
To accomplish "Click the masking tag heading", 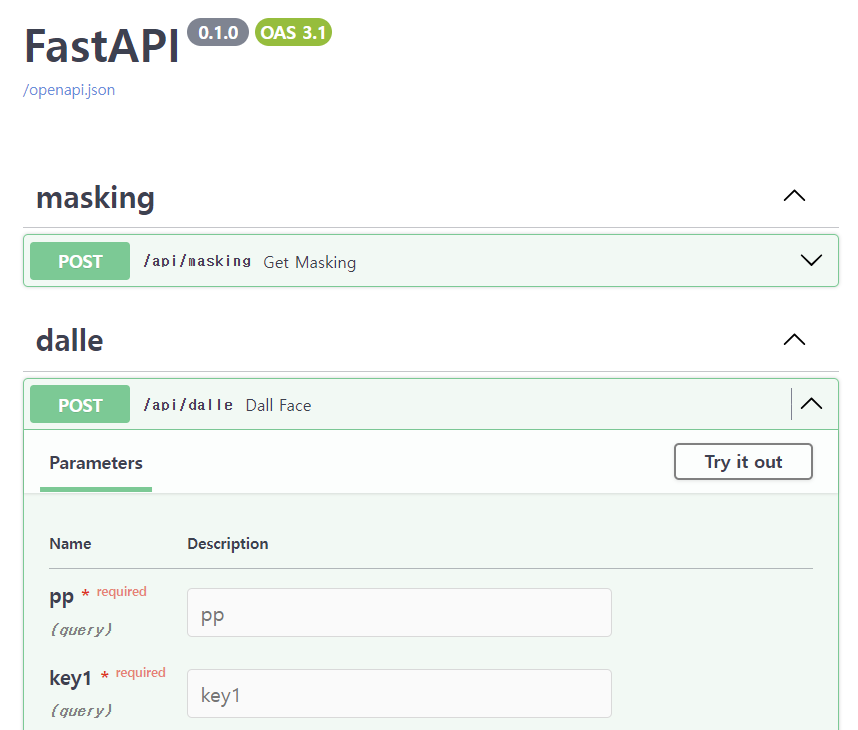I will 95,198.
